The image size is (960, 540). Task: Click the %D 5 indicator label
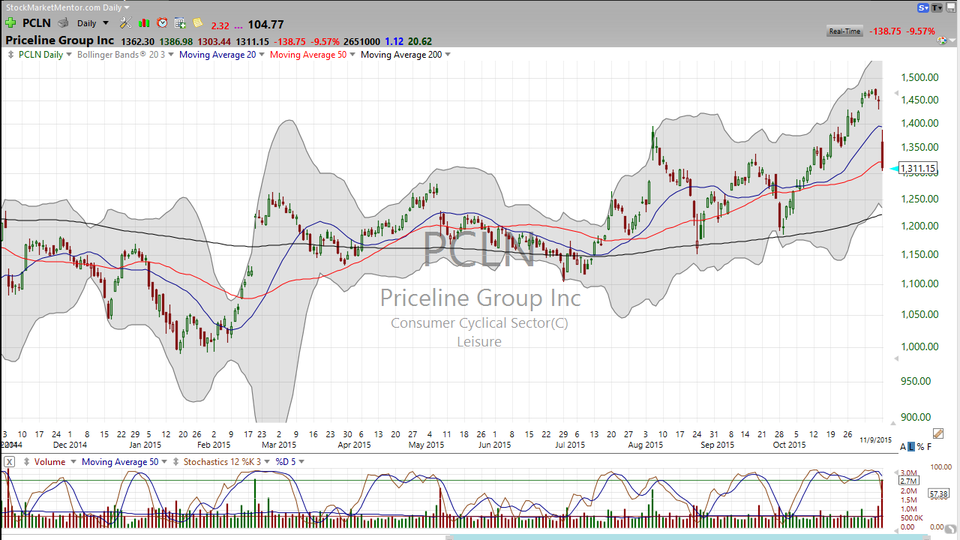(x=285, y=462)
